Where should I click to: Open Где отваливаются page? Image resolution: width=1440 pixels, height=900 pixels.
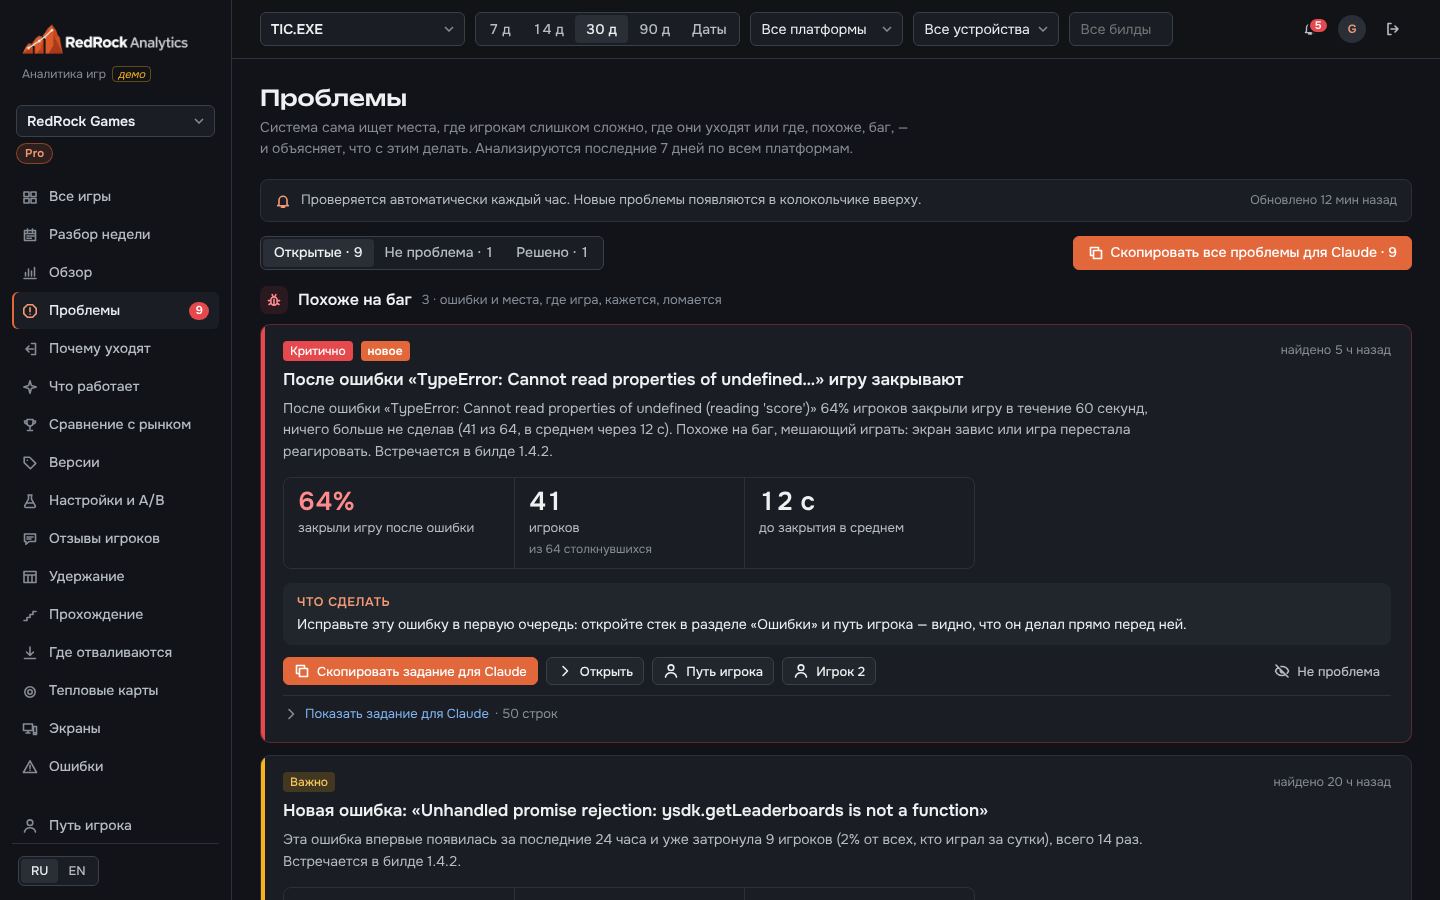[x=115, y=653]
